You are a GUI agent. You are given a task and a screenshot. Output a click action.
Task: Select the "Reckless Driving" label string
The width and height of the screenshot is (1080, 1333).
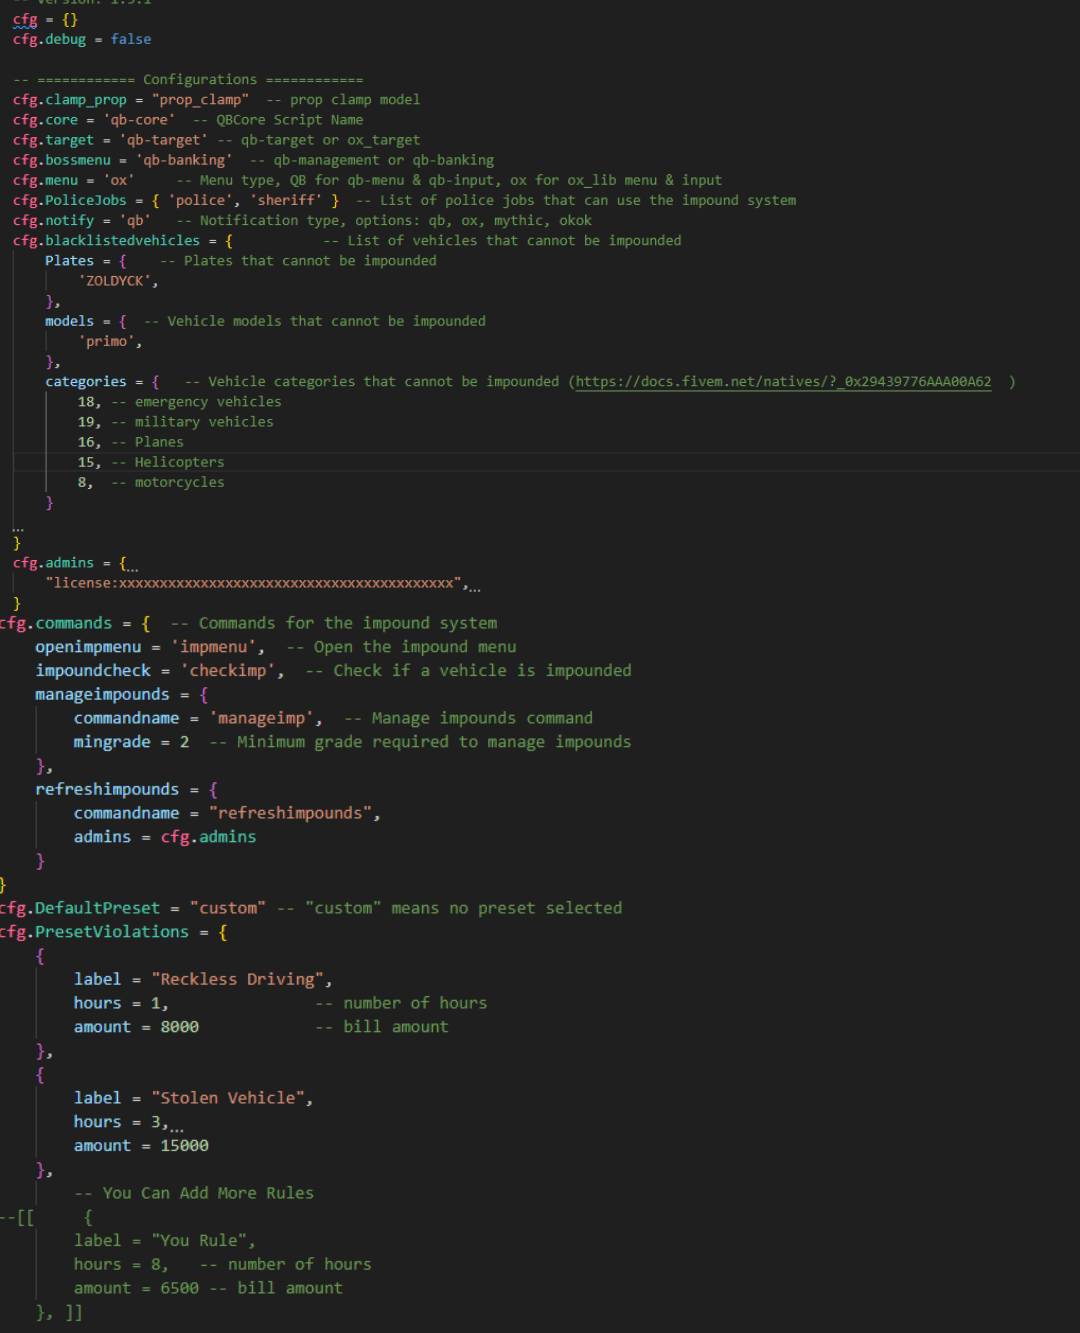(x=238, y=980)
